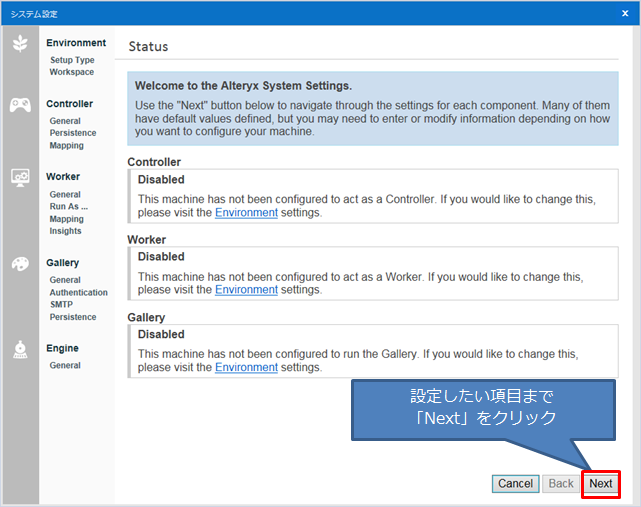The image size is (641, 507).
Task: Open Setup Type under Environment
Action: [x=72, y=60]
